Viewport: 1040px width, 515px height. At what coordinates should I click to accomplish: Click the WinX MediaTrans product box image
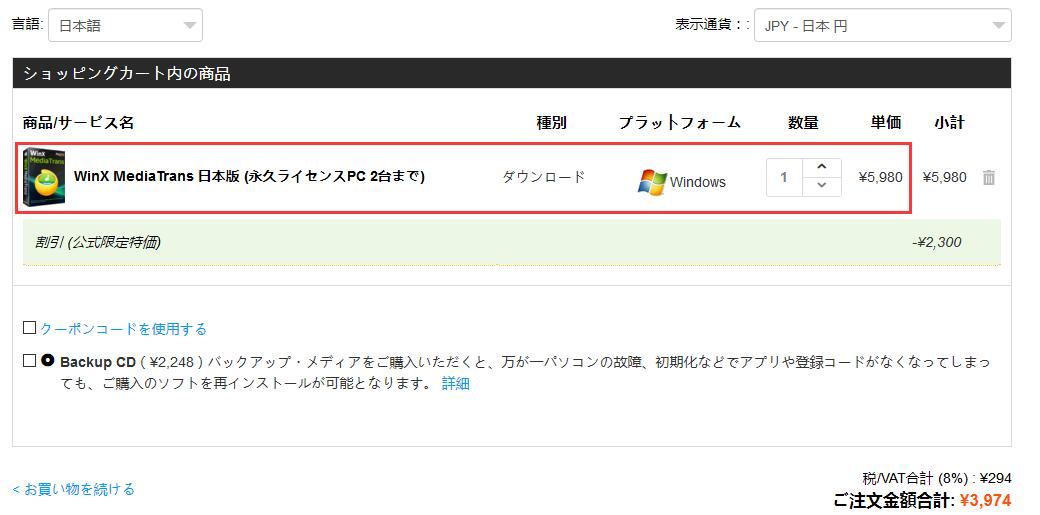coord(45,177)
